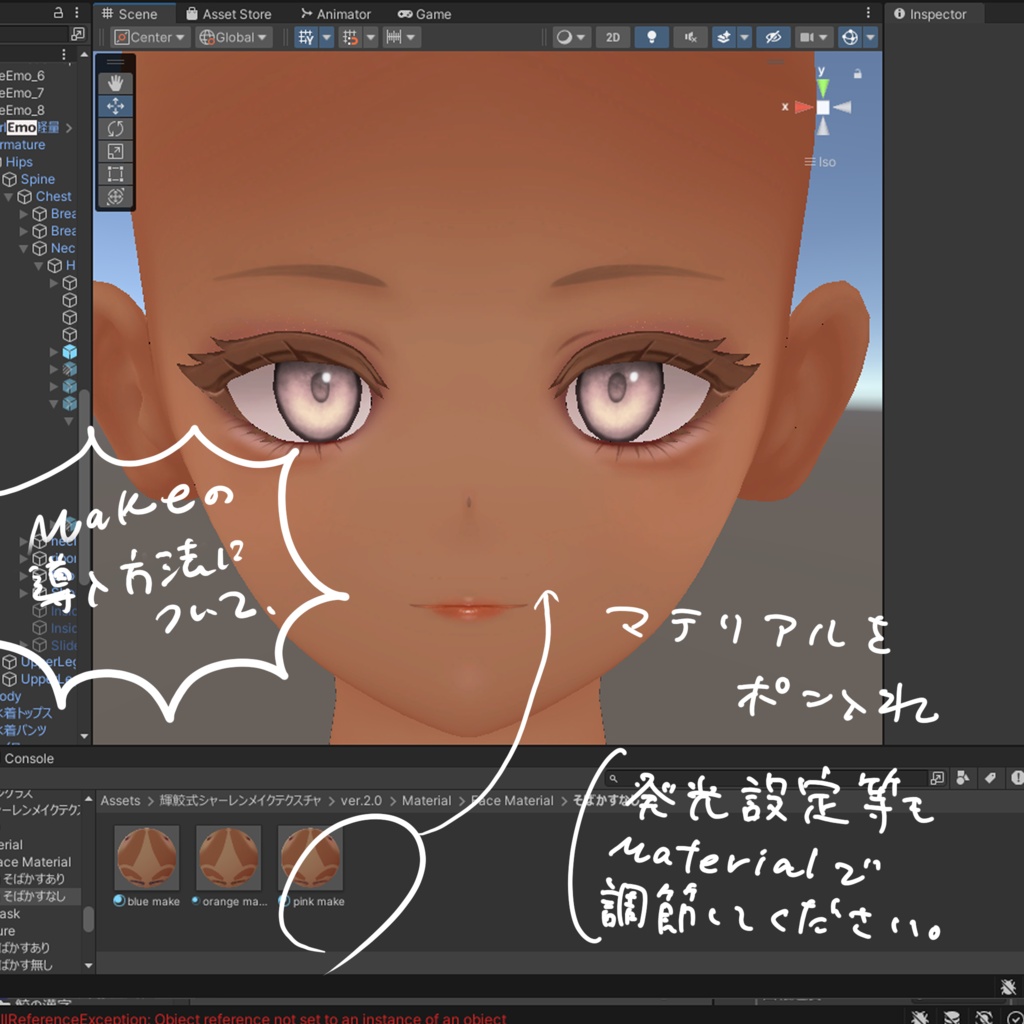Select Spine object in Hierarchy
Viewport: 1024px width, 1024px height.
point(37,179)
